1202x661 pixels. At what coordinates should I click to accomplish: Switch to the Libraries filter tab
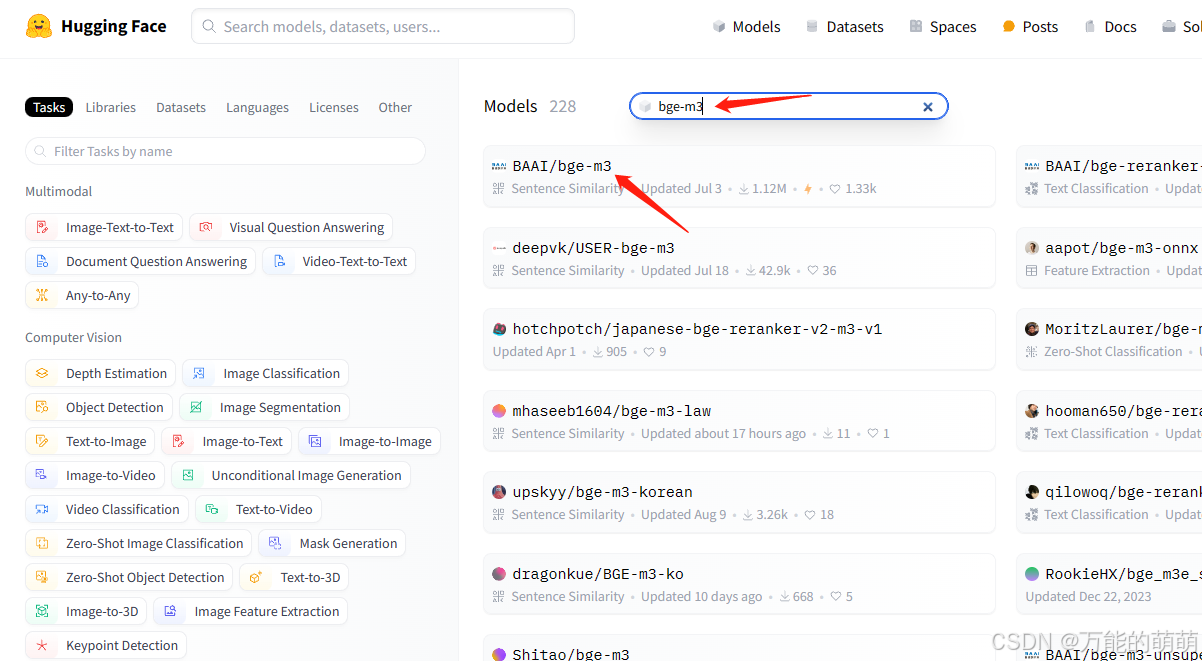(x=110, y=107)
